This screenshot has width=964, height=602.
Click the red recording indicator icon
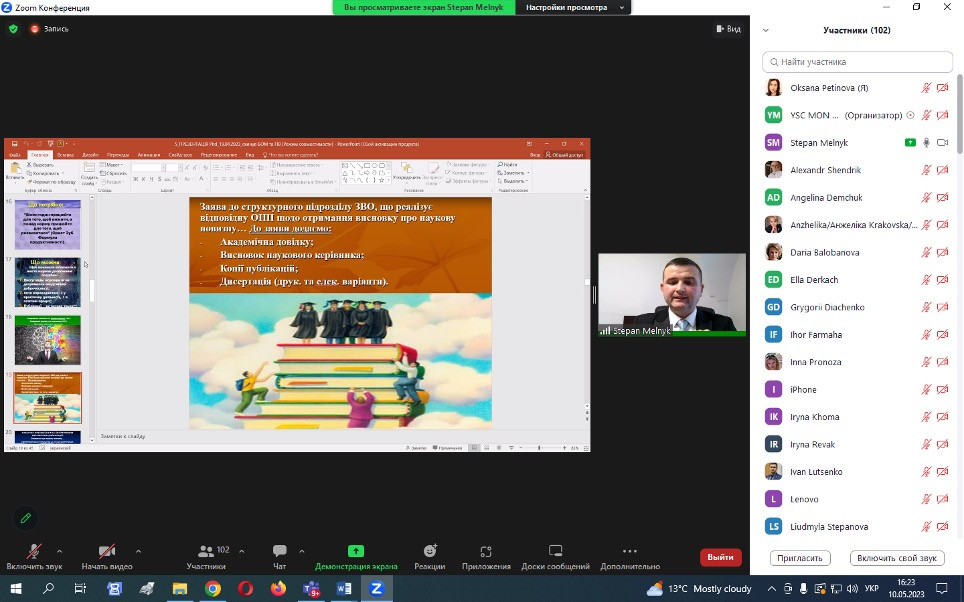point(35,29)
